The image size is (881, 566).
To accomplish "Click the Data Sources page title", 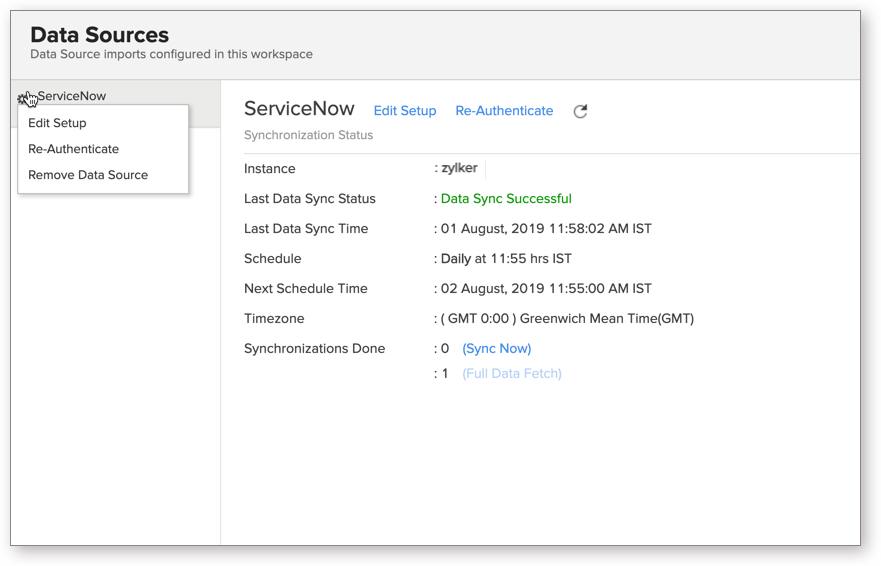I will coord(99,35).
